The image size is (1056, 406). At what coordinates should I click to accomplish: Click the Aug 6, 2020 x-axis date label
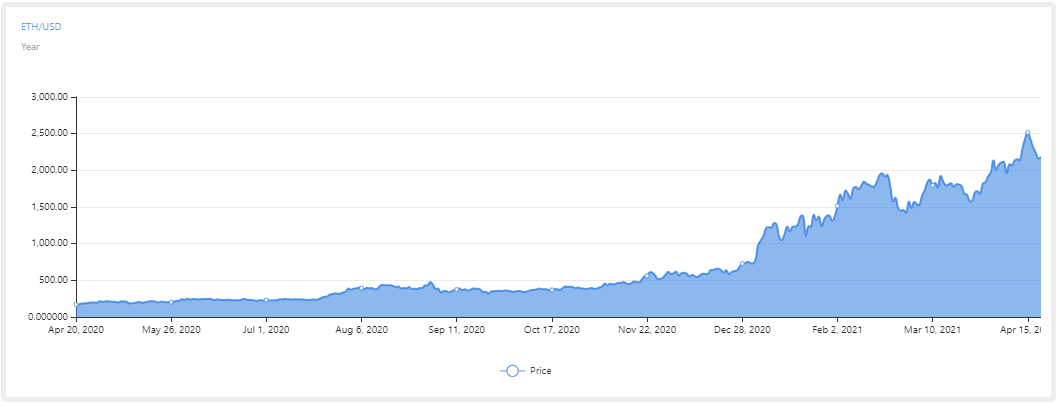[361, 329]
